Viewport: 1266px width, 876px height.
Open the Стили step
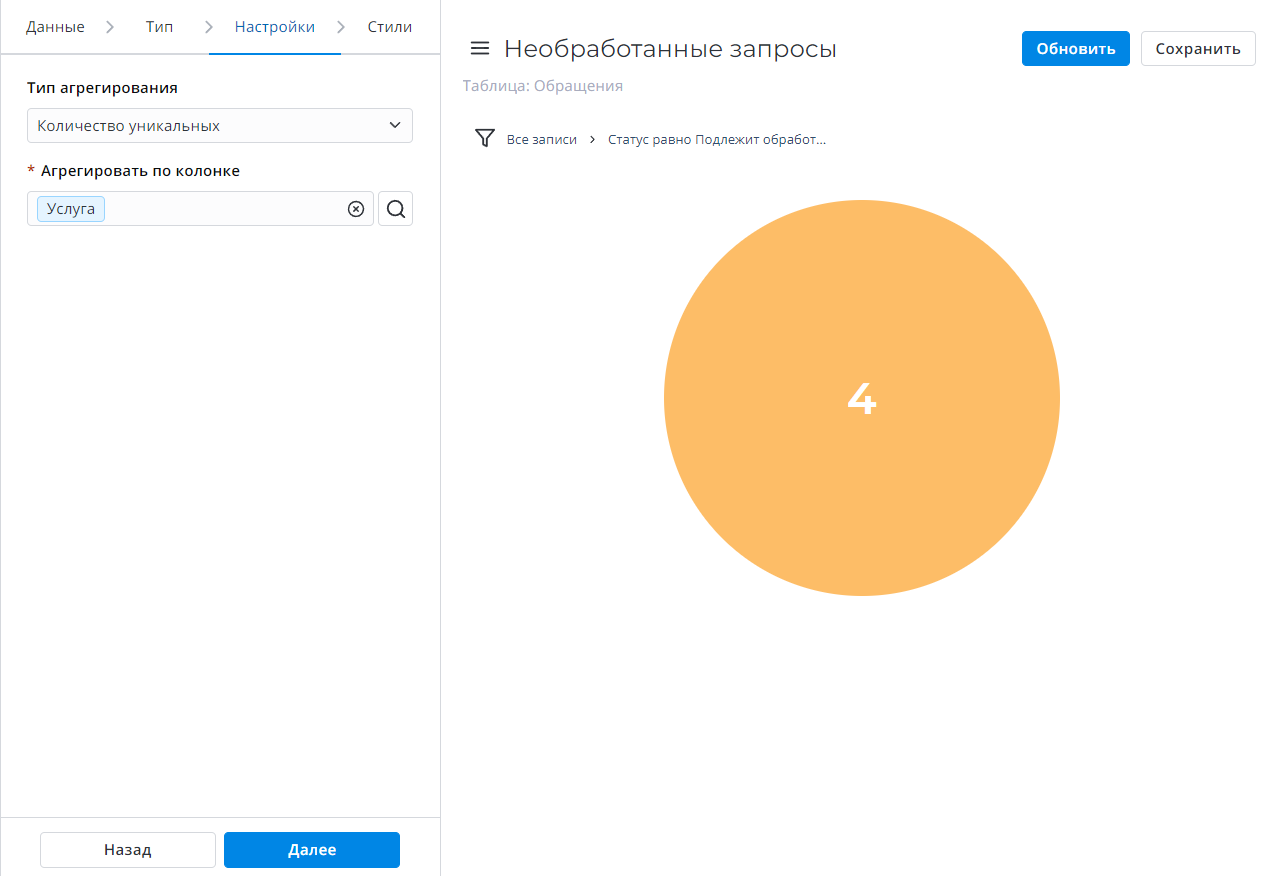pos(389,27)
